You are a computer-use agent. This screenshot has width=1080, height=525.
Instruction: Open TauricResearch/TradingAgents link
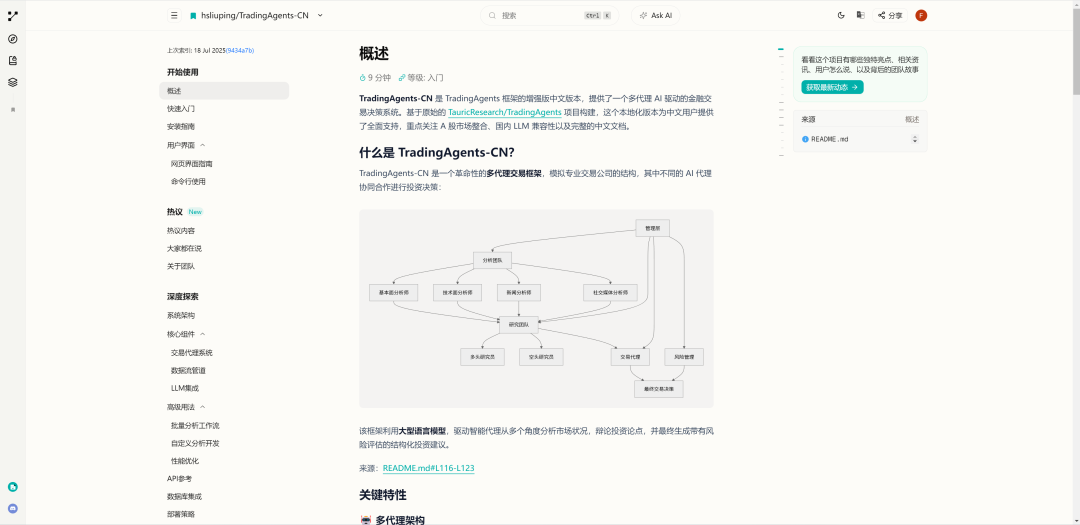pyautogui.click(x=505, y=112)
